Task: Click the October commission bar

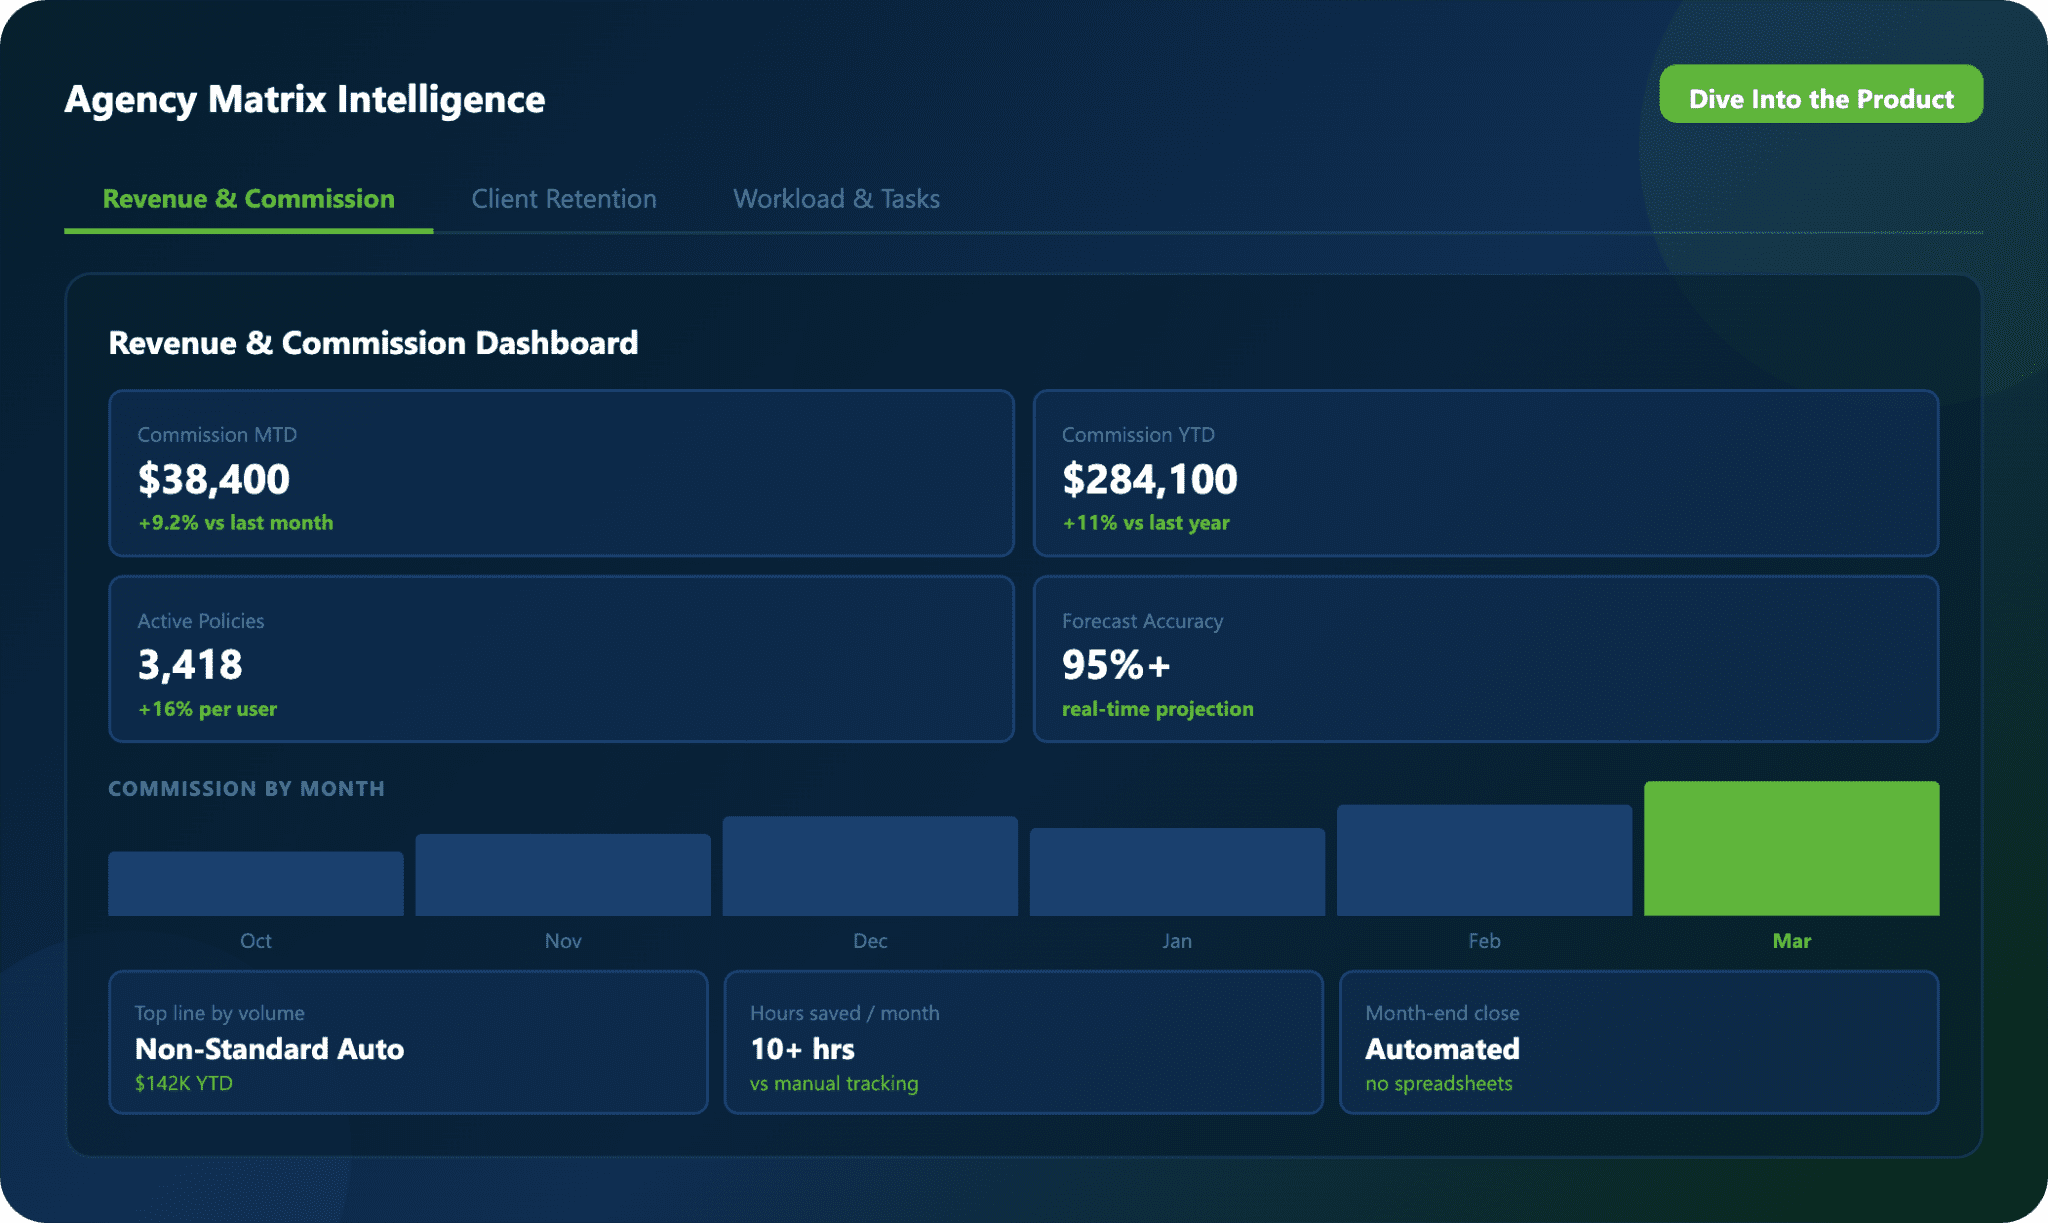Action: (256, 884)
